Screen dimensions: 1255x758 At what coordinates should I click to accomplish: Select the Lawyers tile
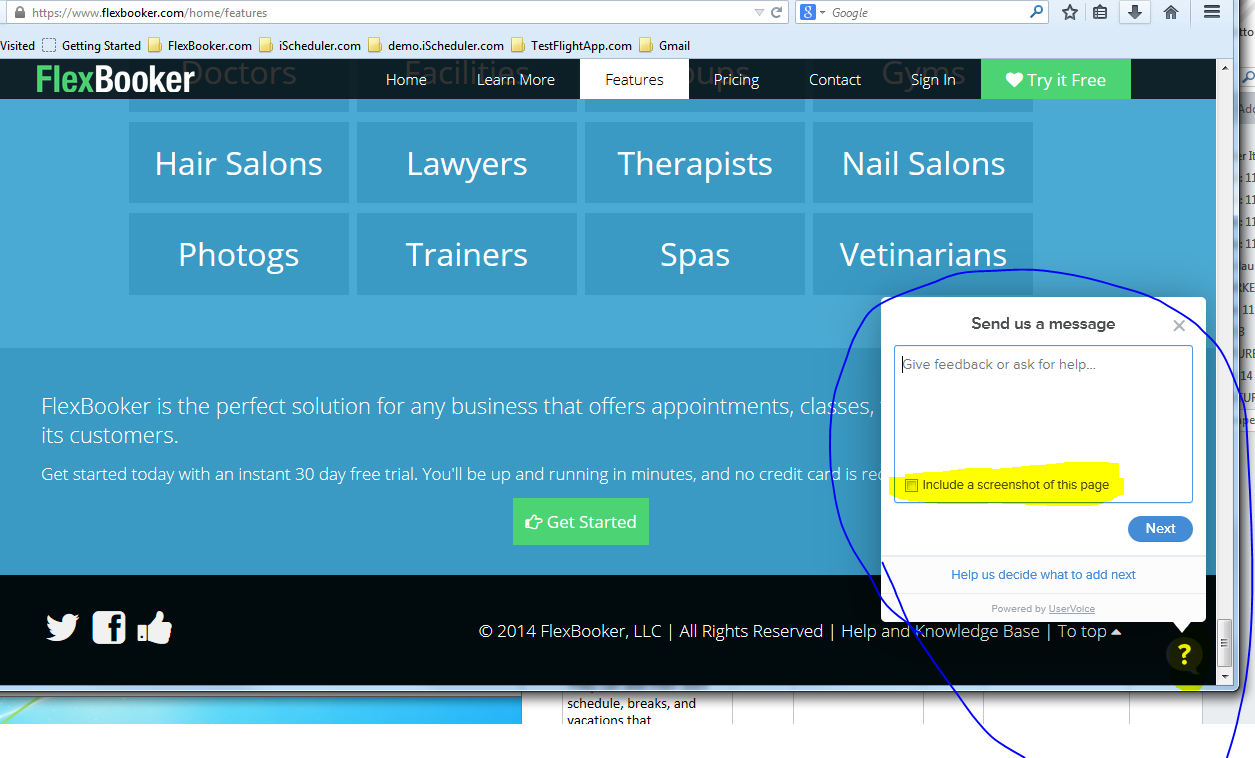coord(467,163)
